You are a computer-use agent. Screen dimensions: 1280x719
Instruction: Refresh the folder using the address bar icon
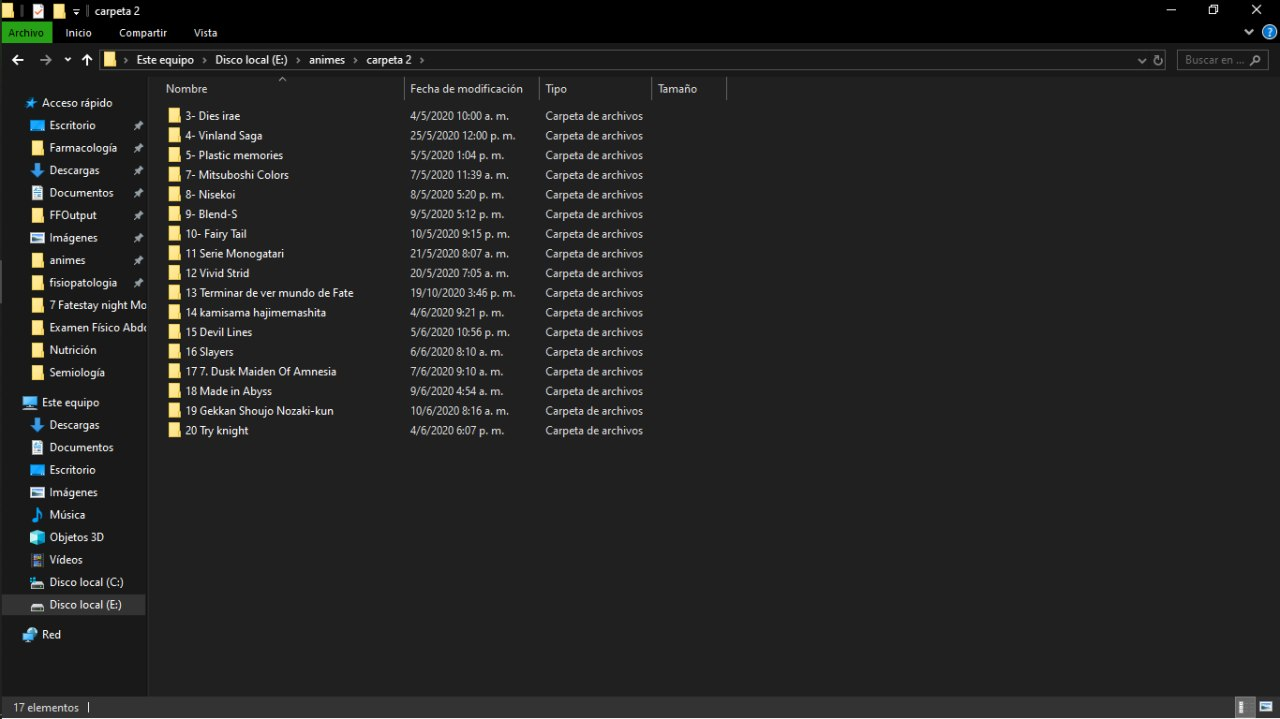(x=1158, y=60)
